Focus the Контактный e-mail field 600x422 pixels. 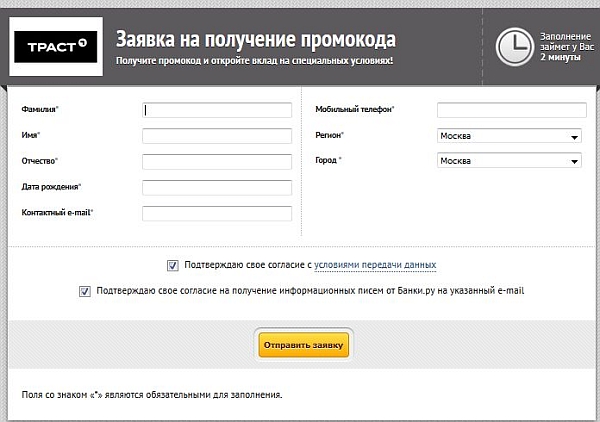click(217, 213)
